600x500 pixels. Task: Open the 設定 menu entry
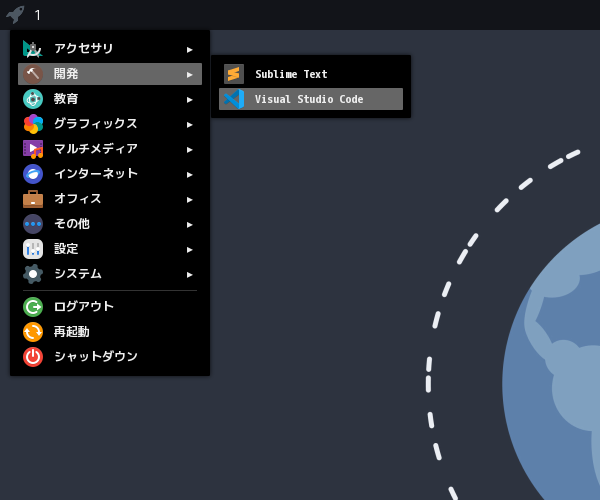click(110, 249)
